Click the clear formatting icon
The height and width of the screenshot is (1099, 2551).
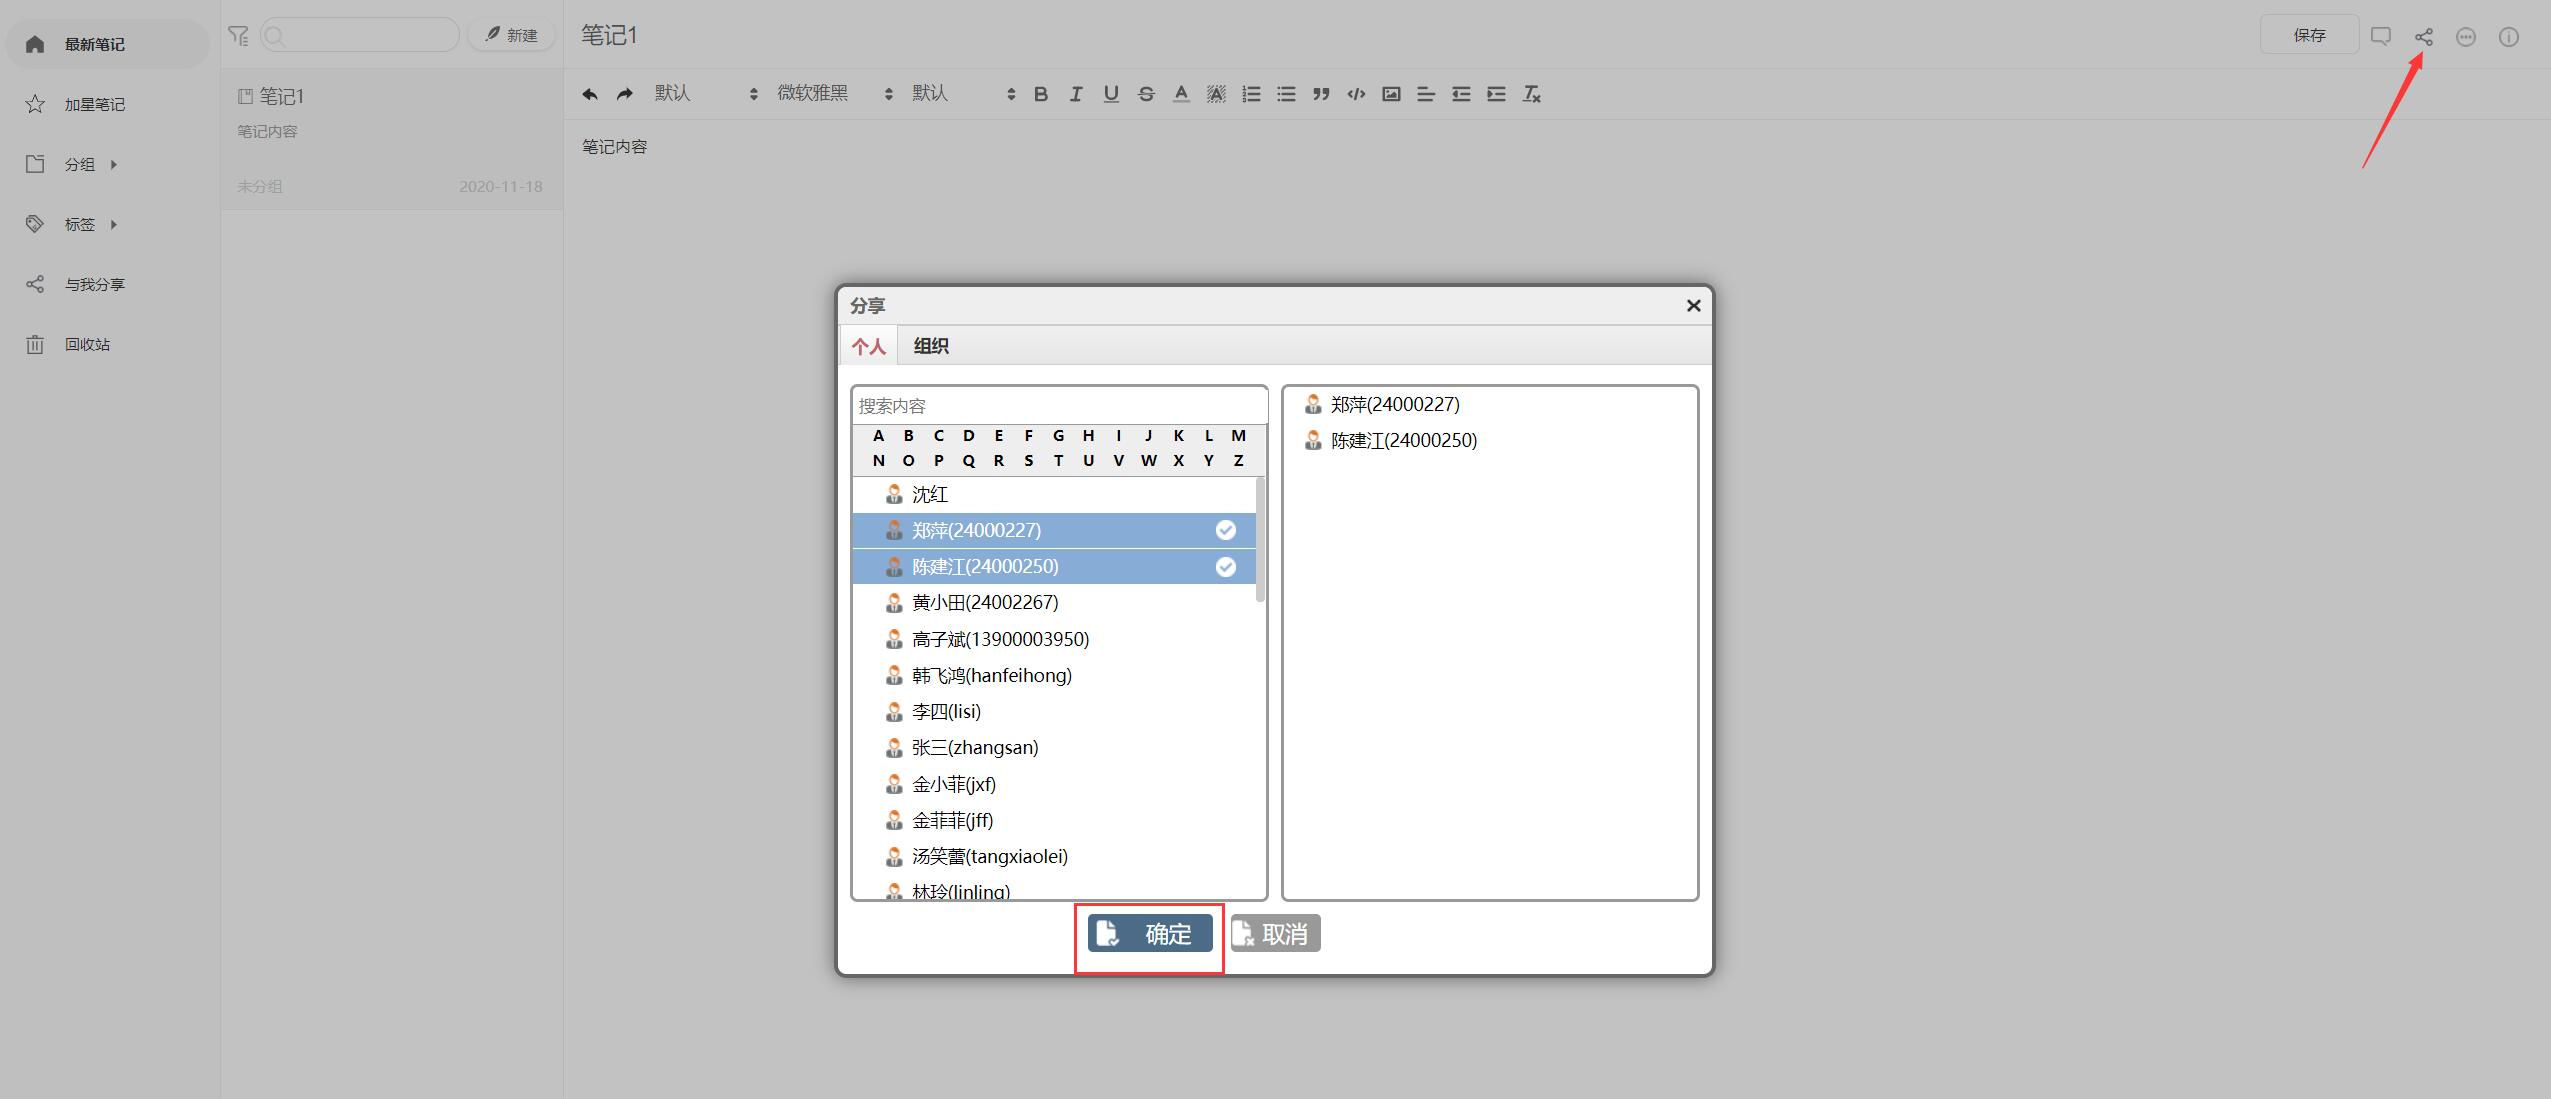(x=1531, y=94)
